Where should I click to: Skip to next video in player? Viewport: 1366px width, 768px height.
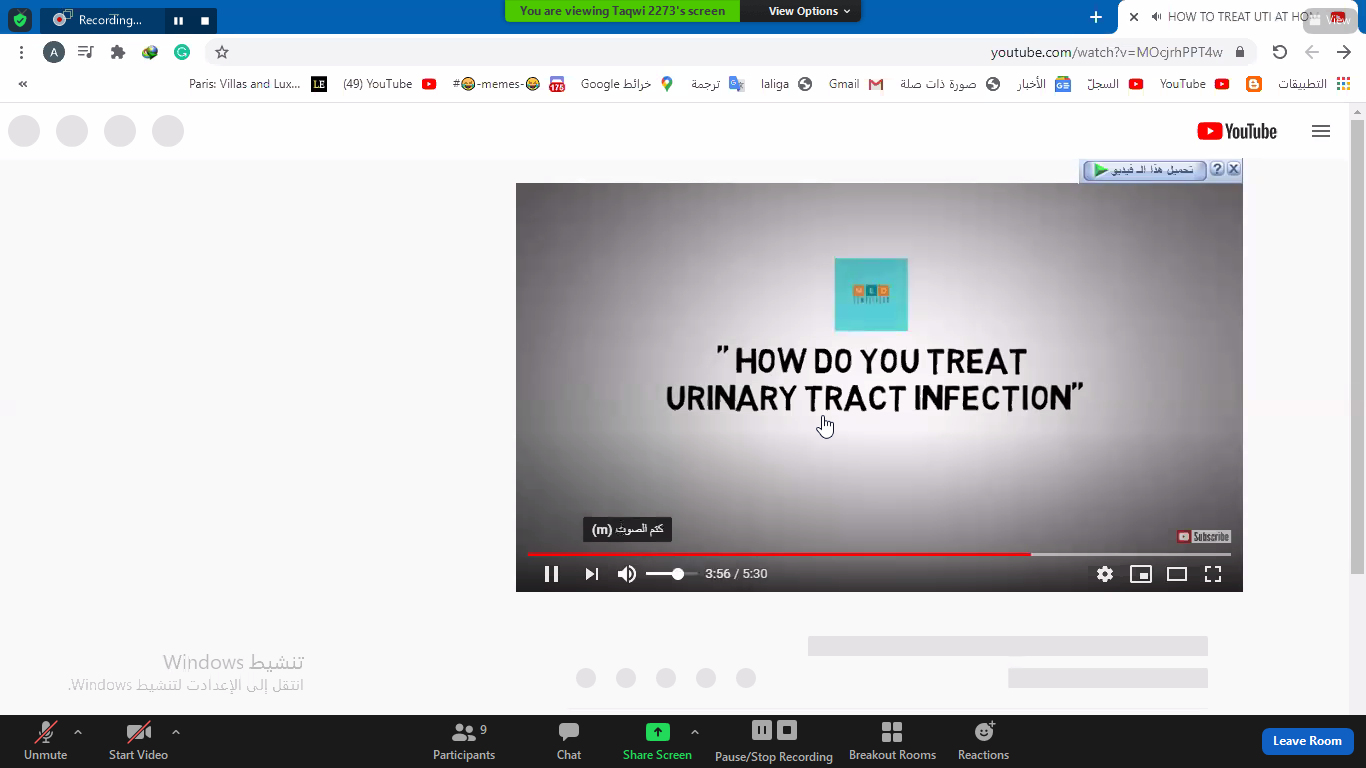click(592, 574)
